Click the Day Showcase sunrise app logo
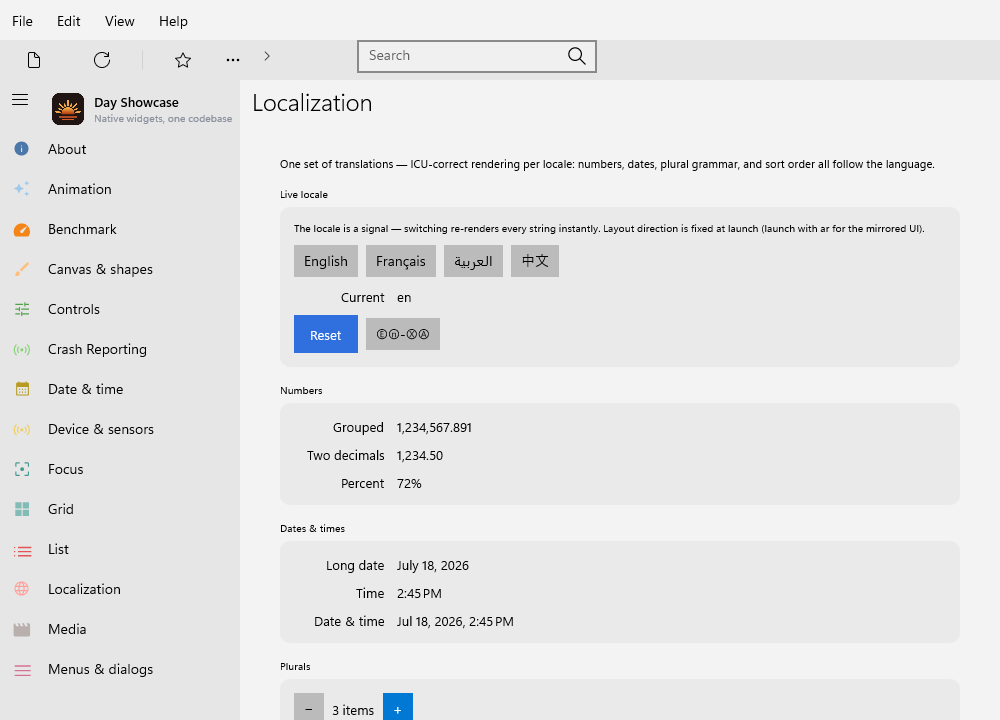 68,109
